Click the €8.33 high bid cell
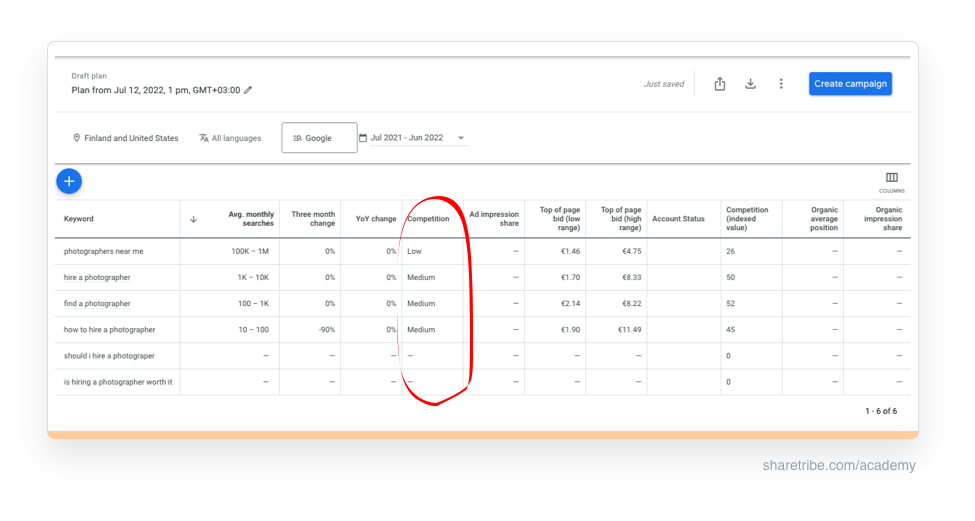Viewport: 975px width, 521px height. point(632,278)
